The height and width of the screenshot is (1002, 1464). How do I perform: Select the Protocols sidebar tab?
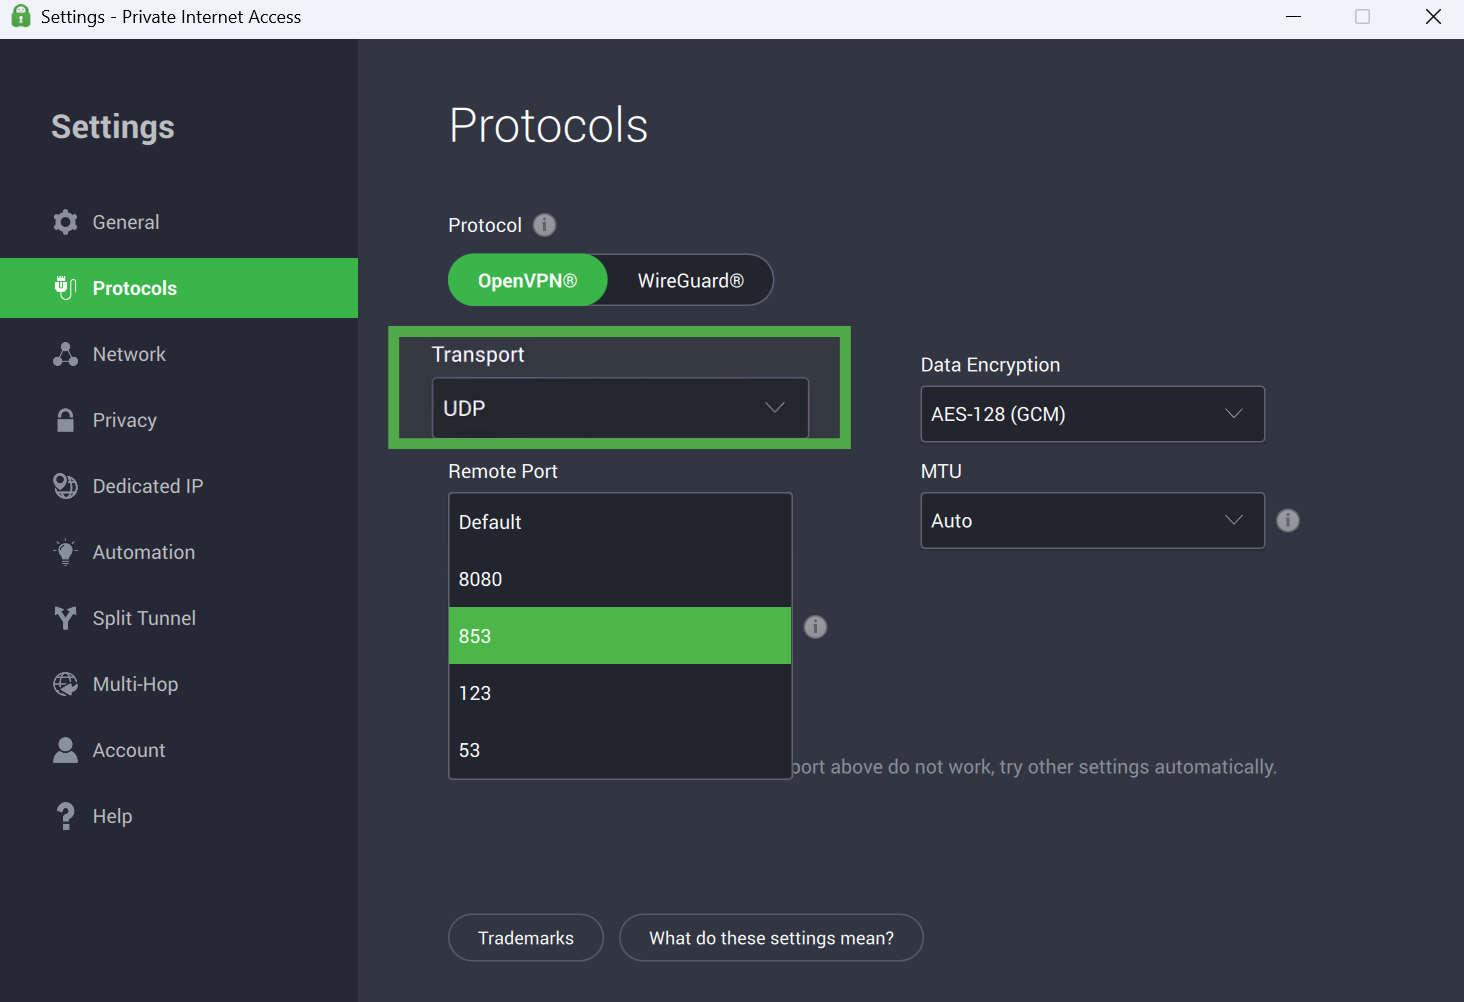tap(179, 288)
